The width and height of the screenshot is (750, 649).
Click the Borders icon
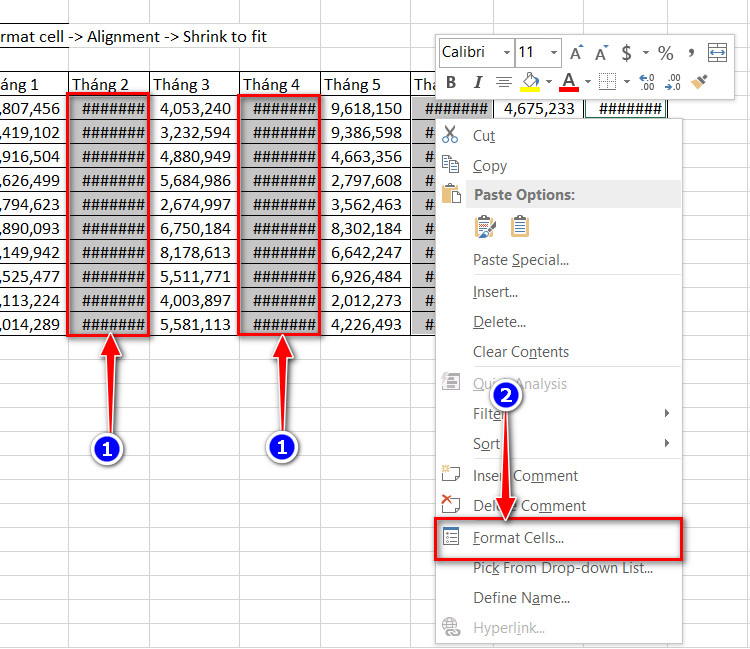[607, 82]
